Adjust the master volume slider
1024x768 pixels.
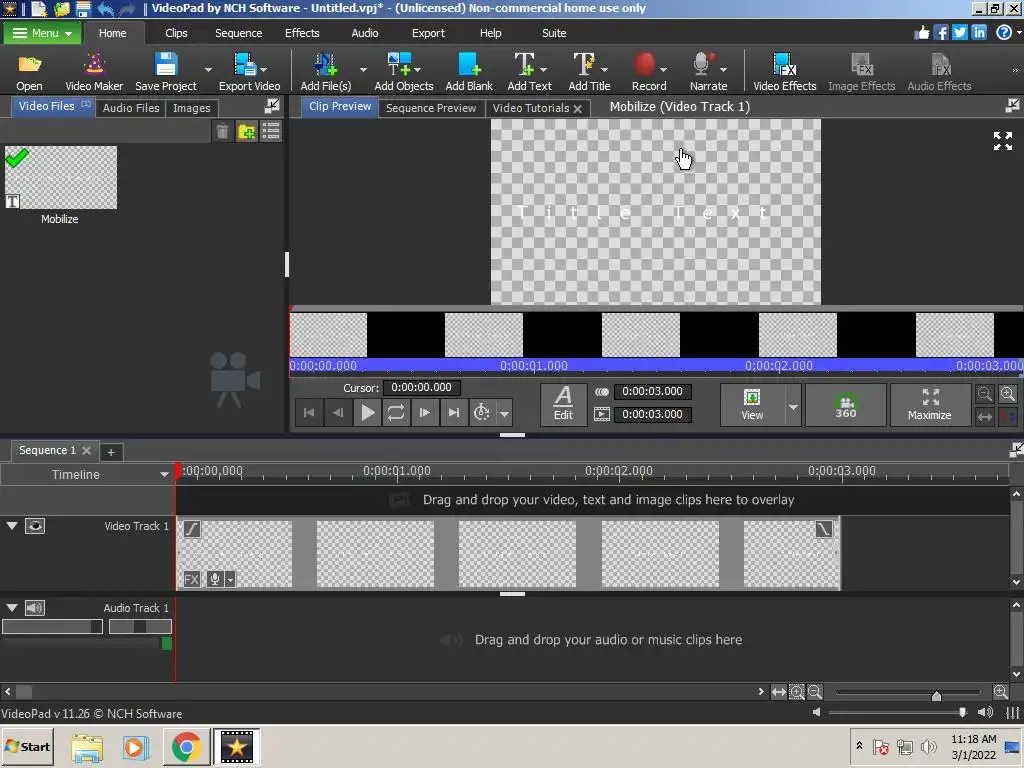(963, 712)
